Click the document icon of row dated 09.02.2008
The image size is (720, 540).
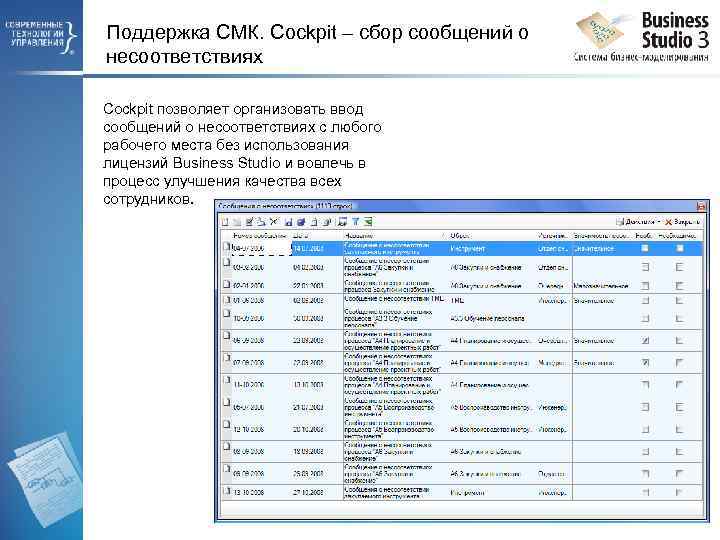[x=226, y=262]
